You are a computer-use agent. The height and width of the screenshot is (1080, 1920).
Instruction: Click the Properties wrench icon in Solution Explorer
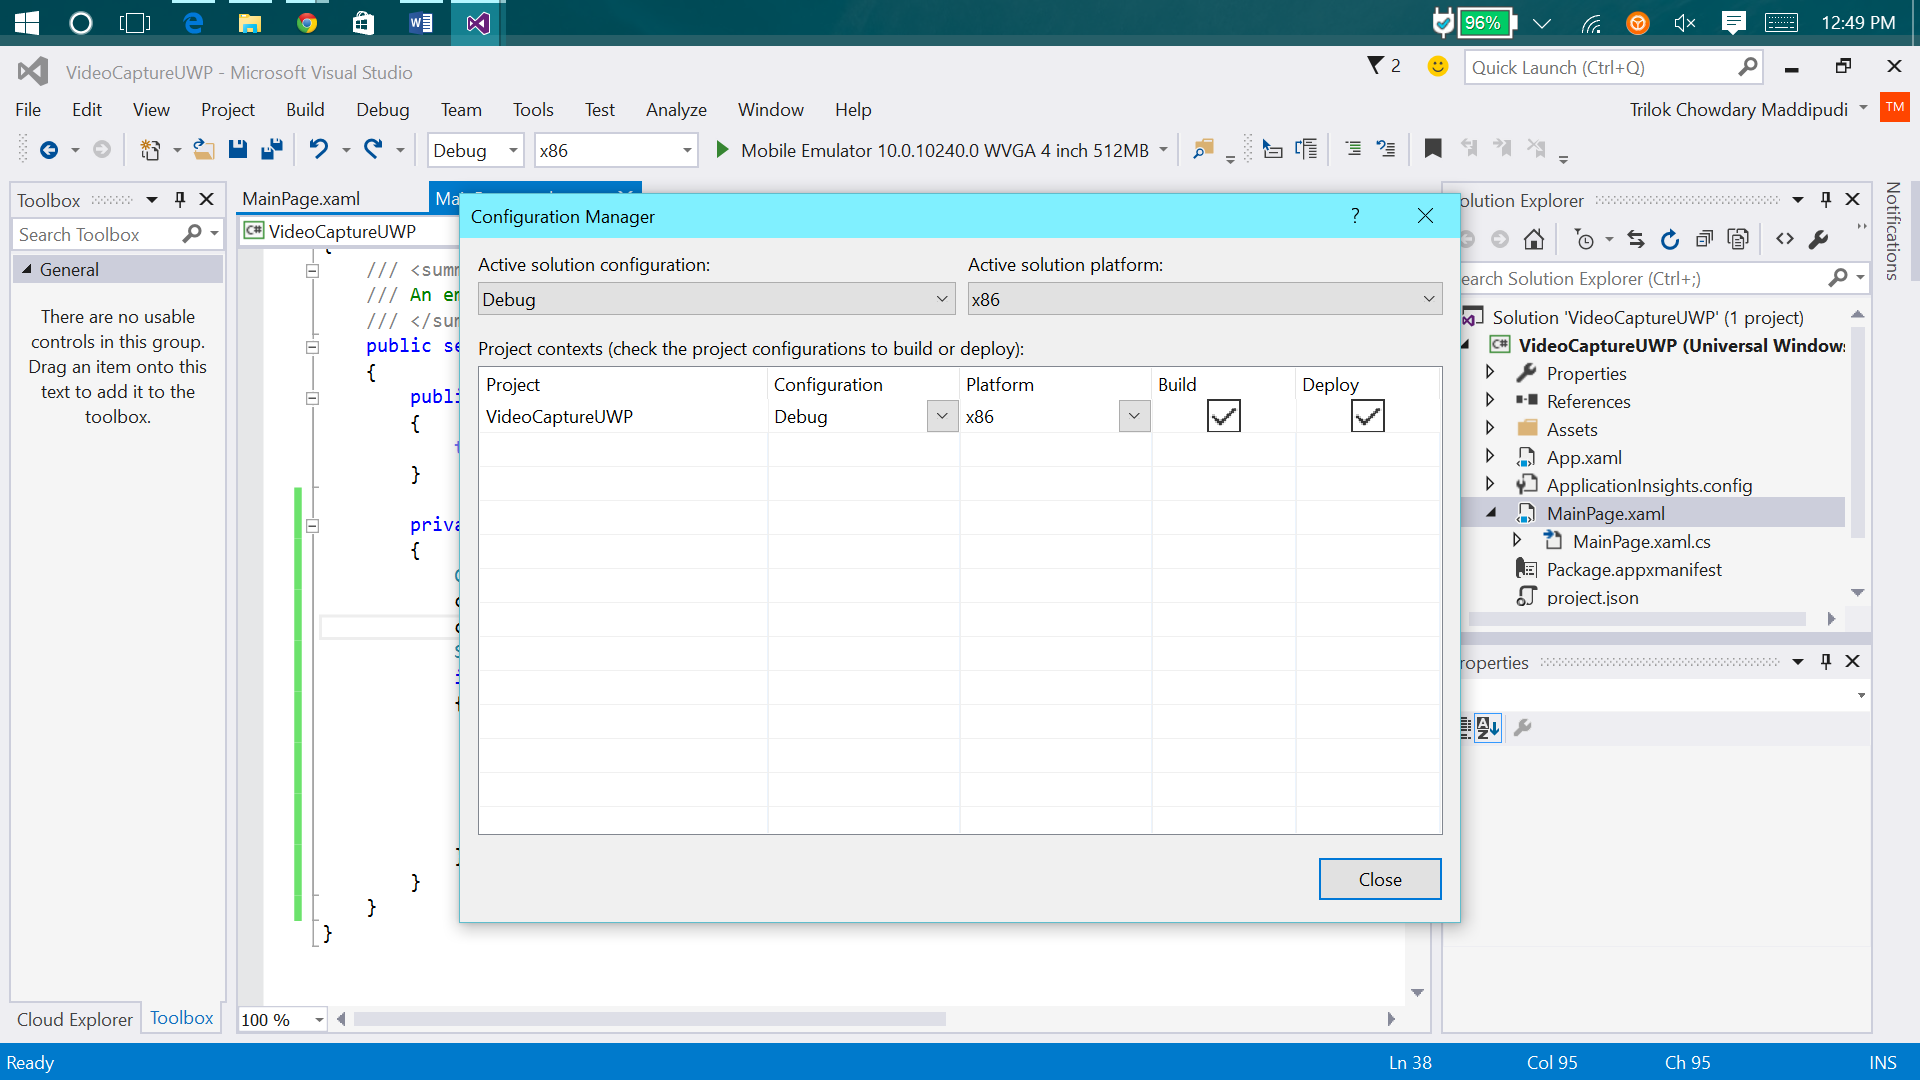tap(1819, 239)
